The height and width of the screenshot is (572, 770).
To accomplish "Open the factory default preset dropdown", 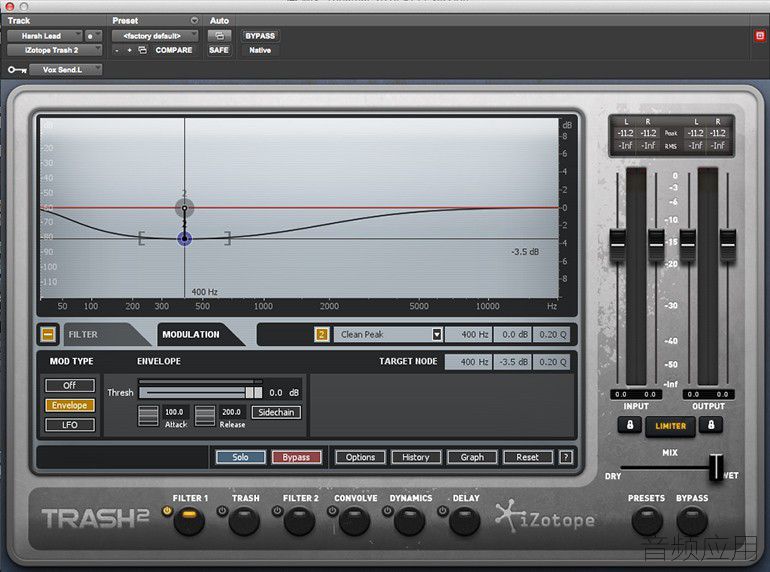I will [155, 36].
